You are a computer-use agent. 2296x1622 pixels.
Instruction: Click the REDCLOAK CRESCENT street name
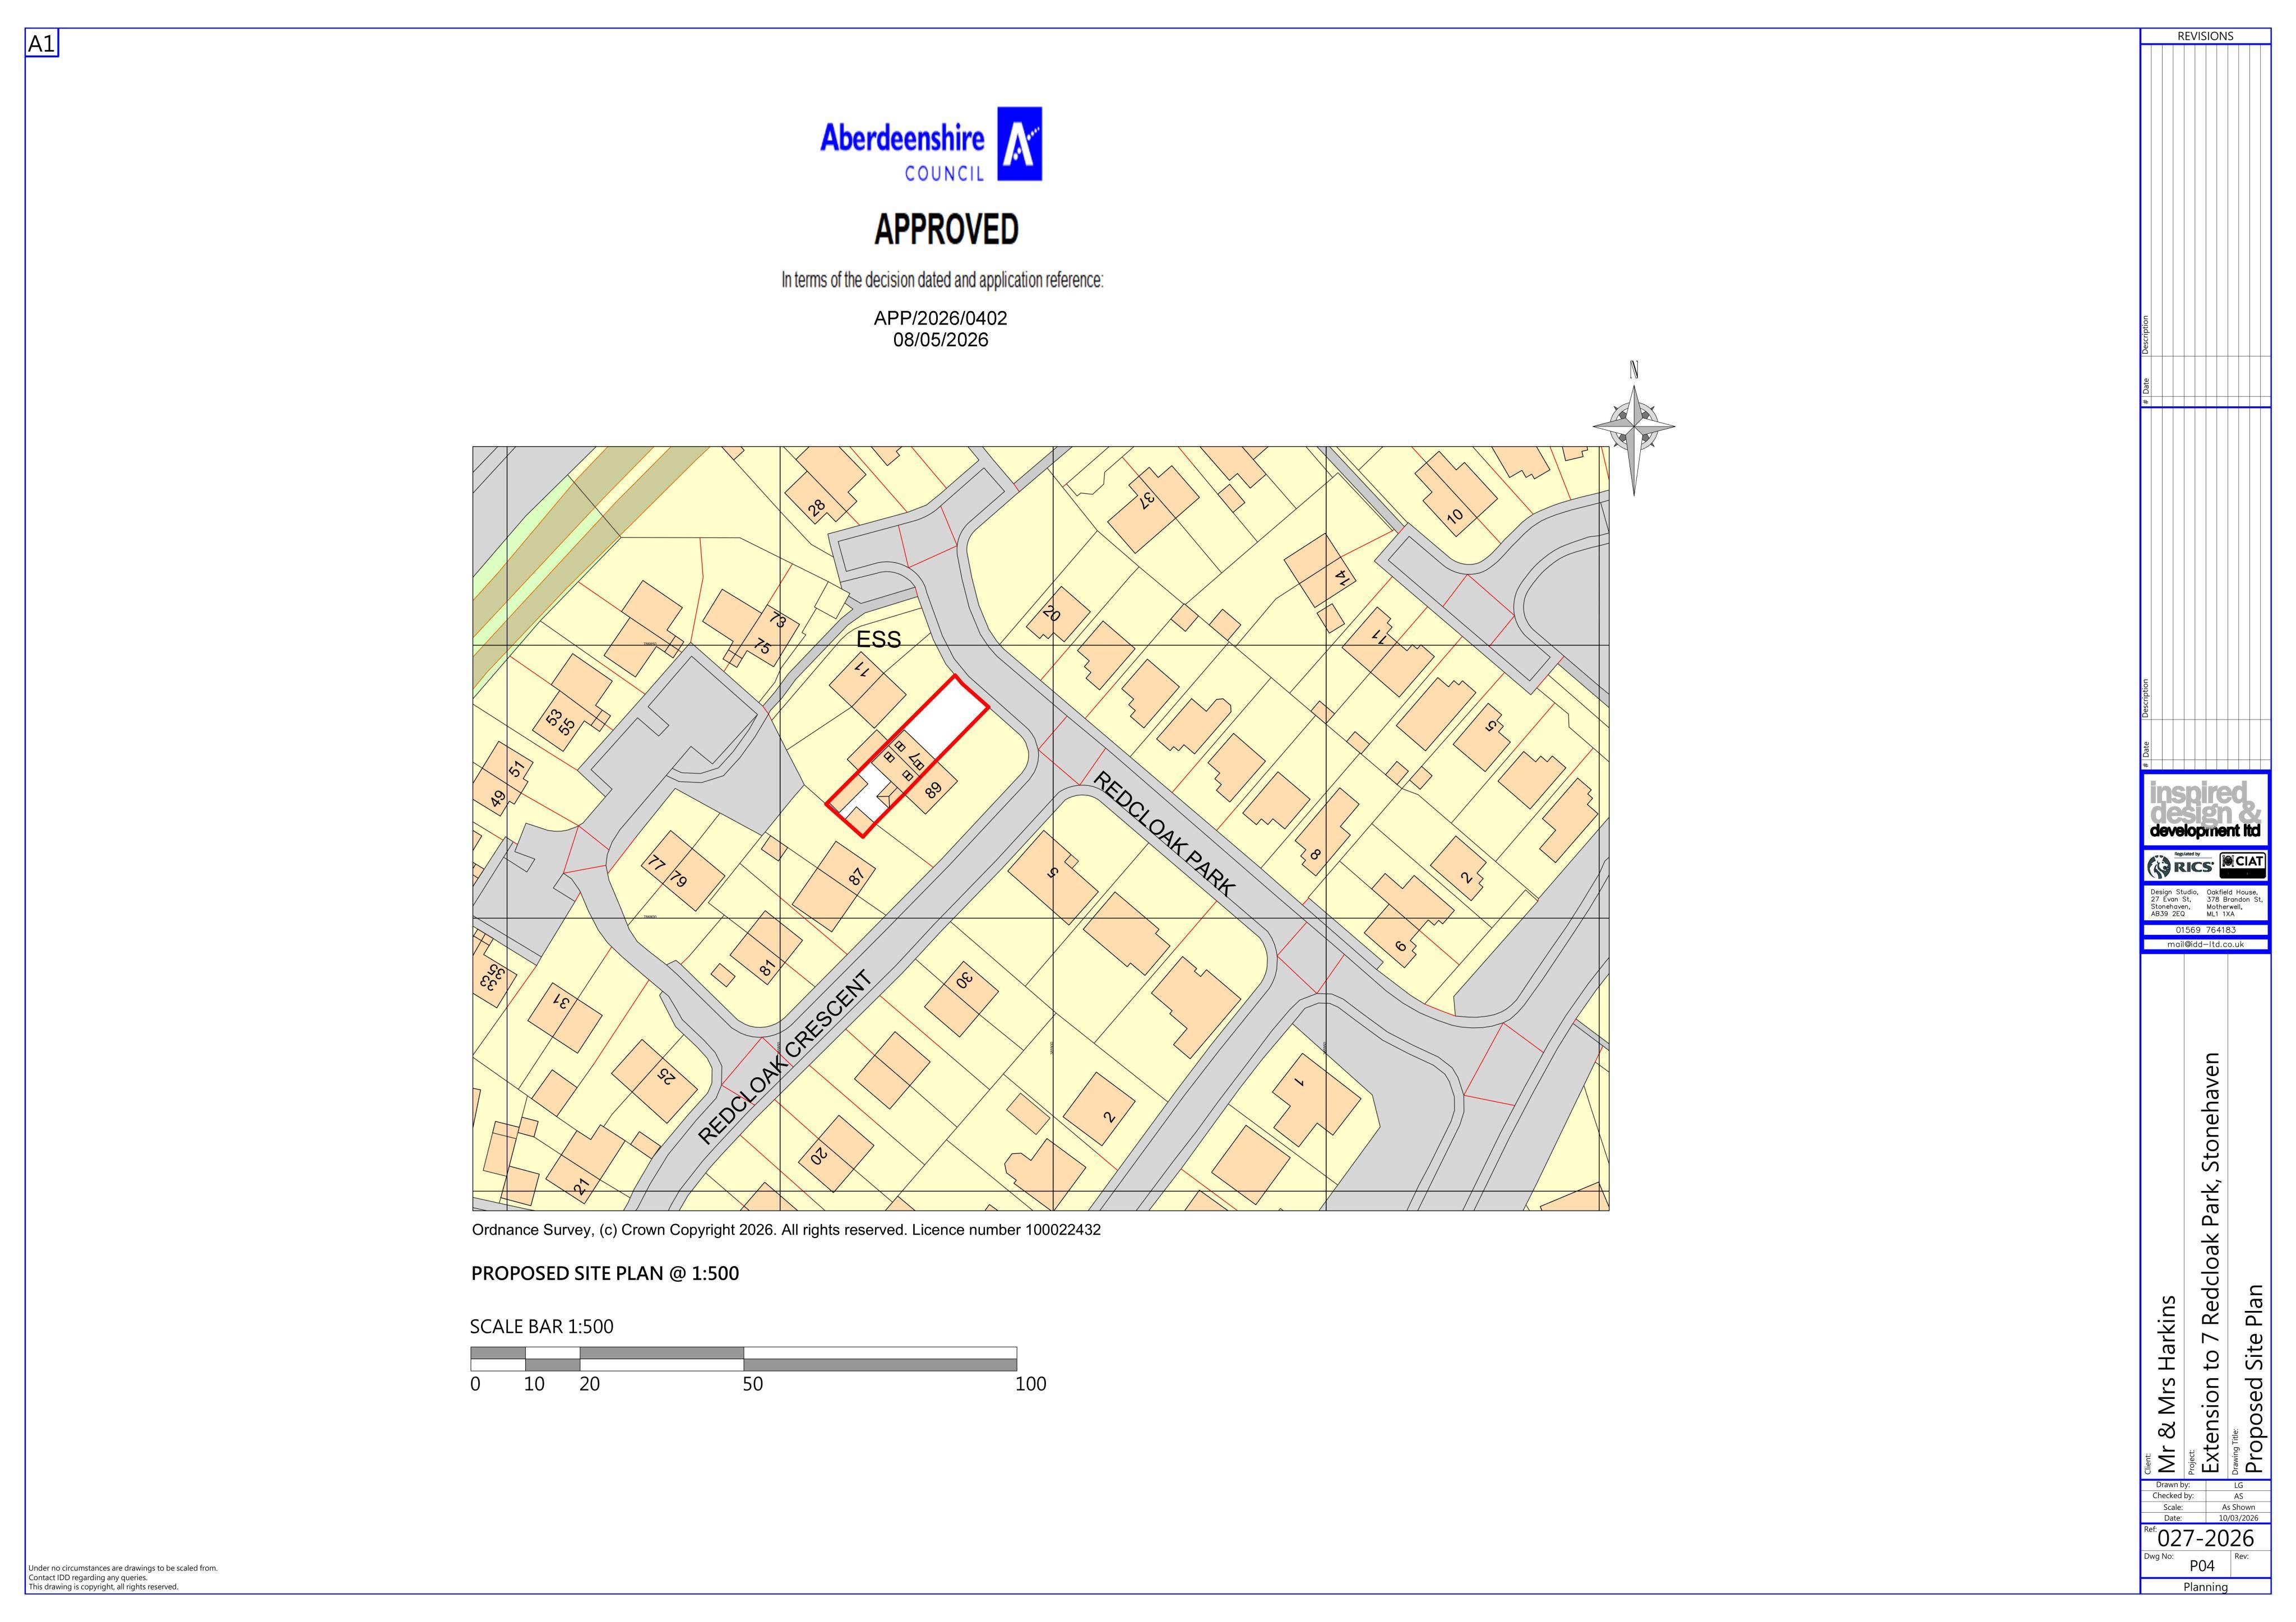(785, 1057)
